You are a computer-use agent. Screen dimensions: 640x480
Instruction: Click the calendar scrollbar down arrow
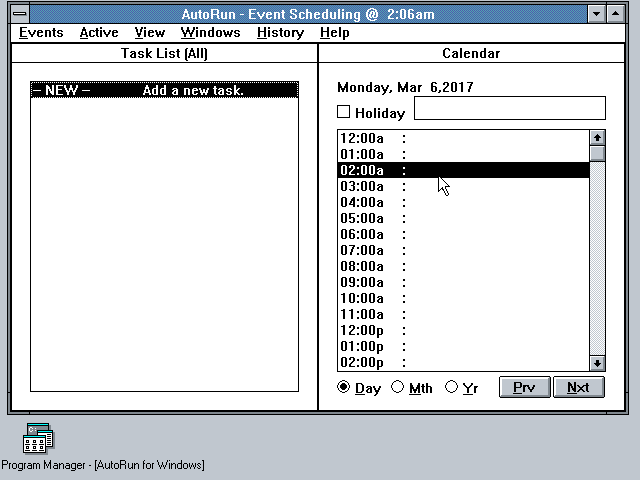coord(597,363)
